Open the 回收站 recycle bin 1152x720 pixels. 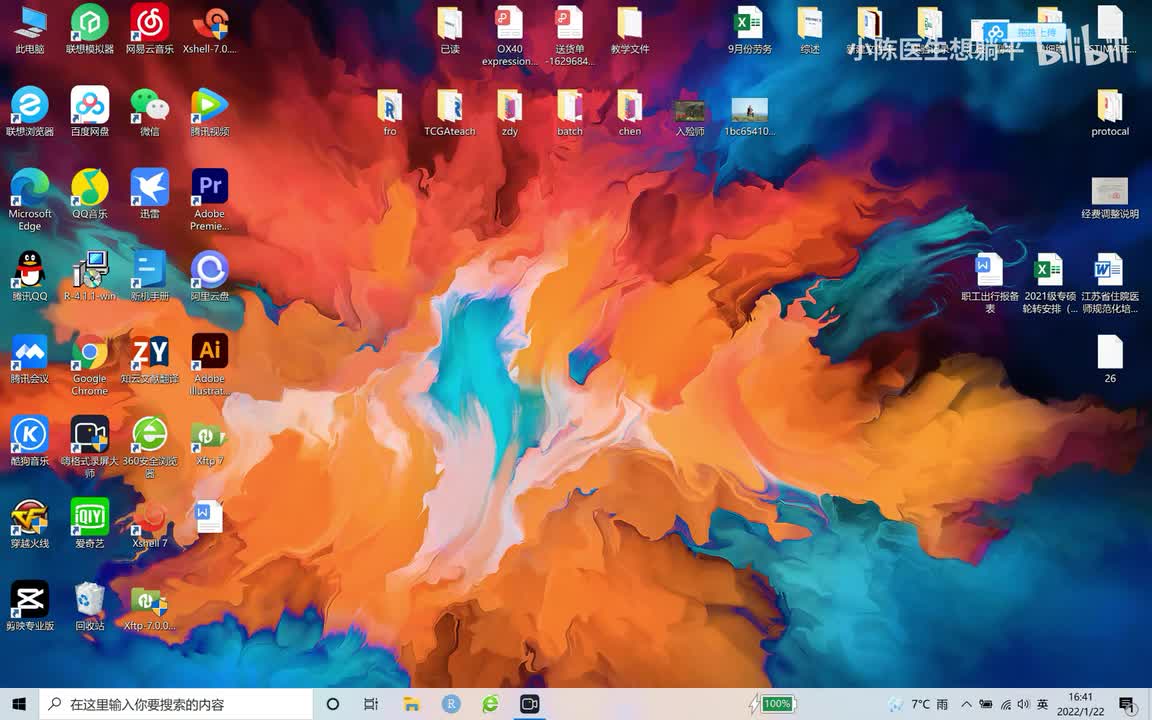pos(90,605)
